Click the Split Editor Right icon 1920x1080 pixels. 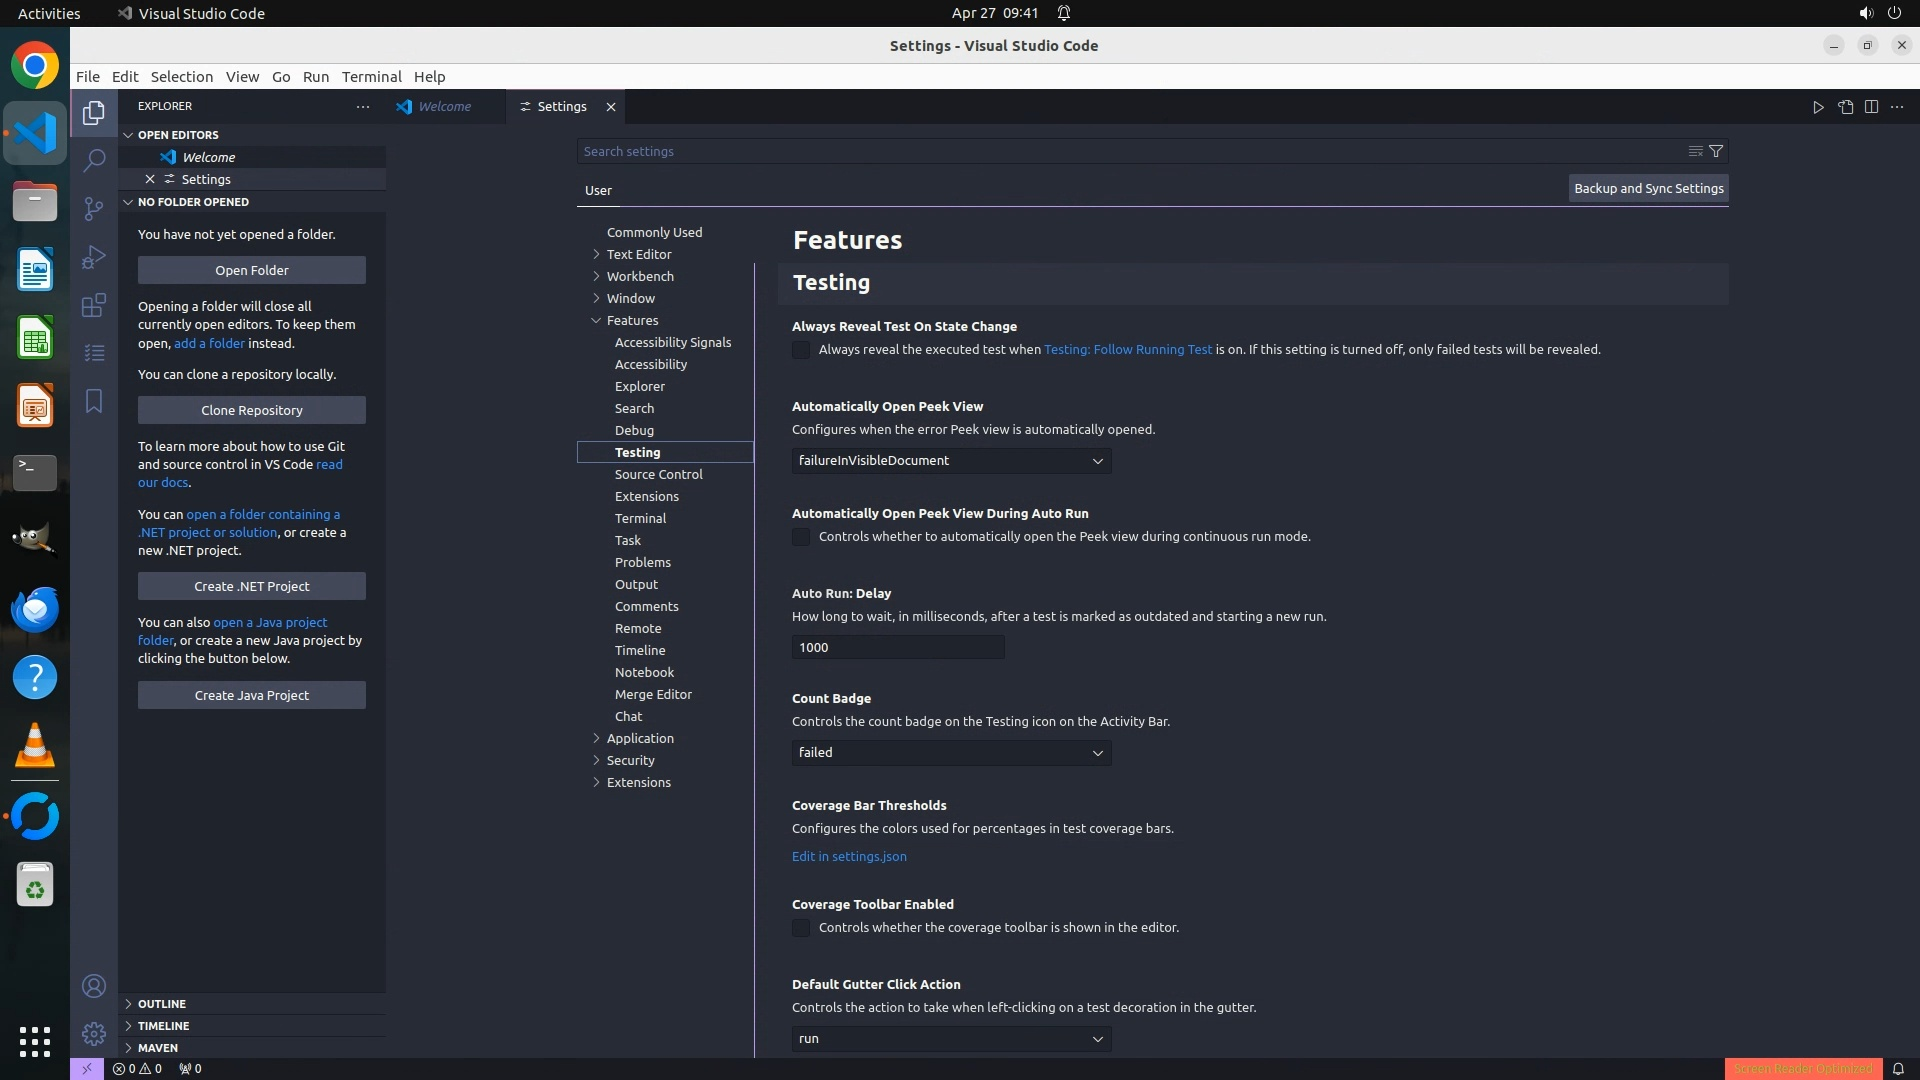[x=1871, y=107]
